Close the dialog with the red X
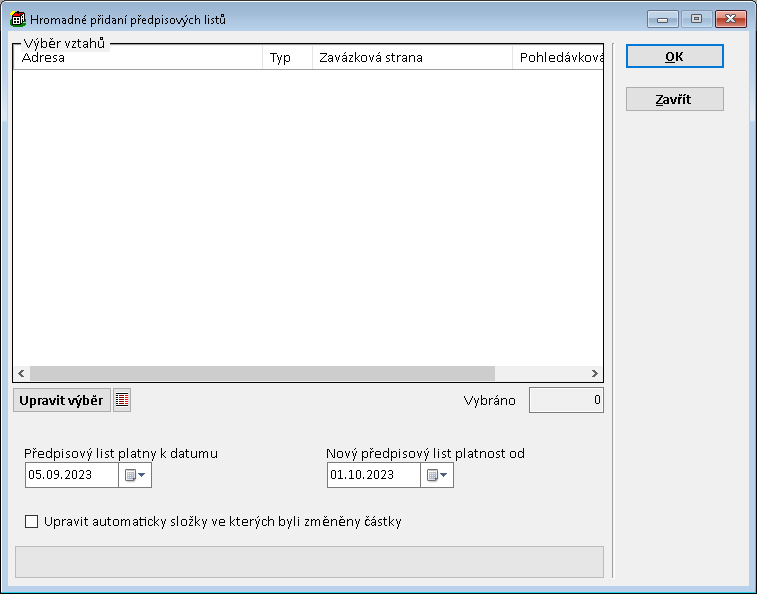The width and height of the screenshot is (757, 594). point(731,19)
